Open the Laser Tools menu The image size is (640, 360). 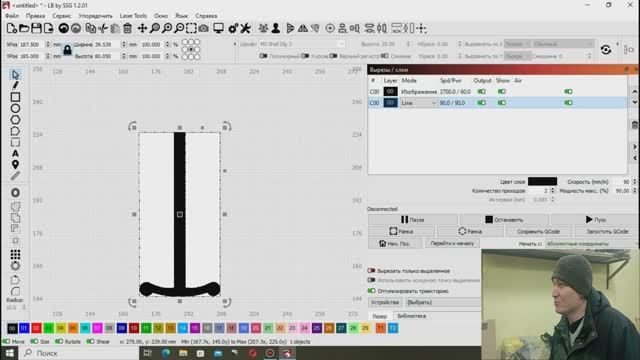133,16
